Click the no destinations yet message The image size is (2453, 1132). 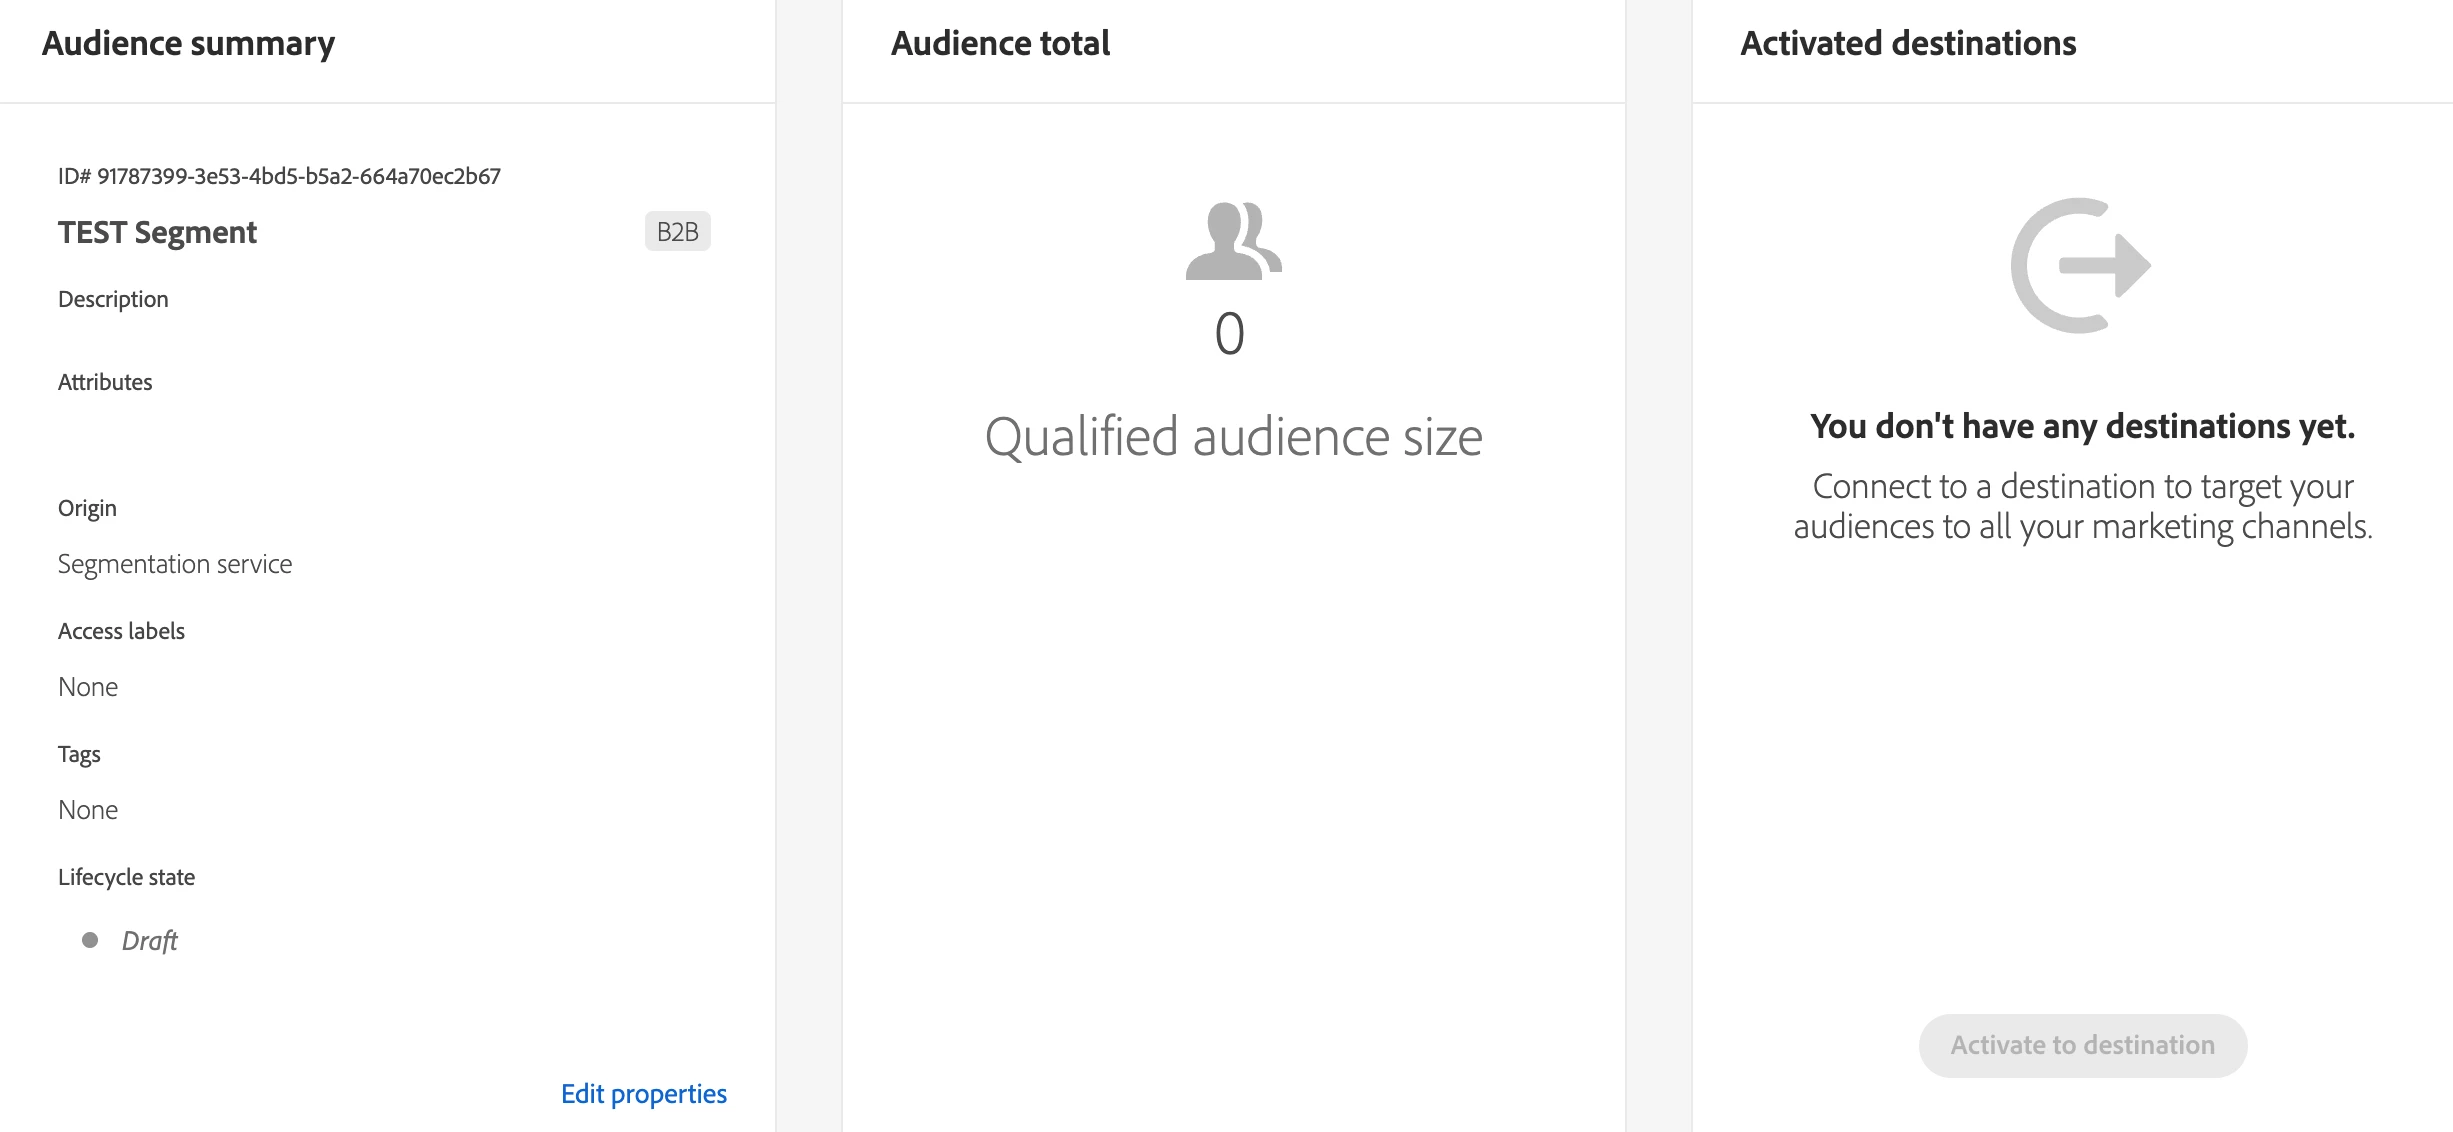point(2082,427)
